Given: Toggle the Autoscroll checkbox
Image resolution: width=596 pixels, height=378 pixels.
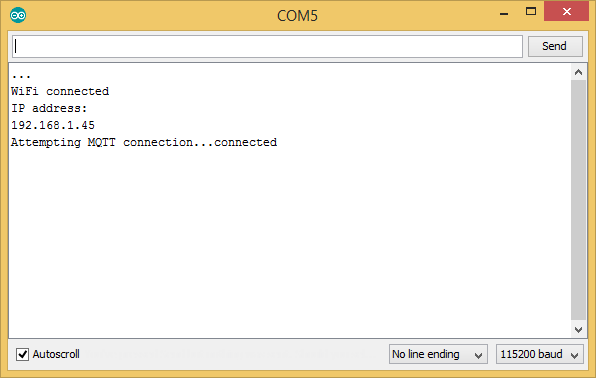Looking at the screenshot, I should [22, 354].
